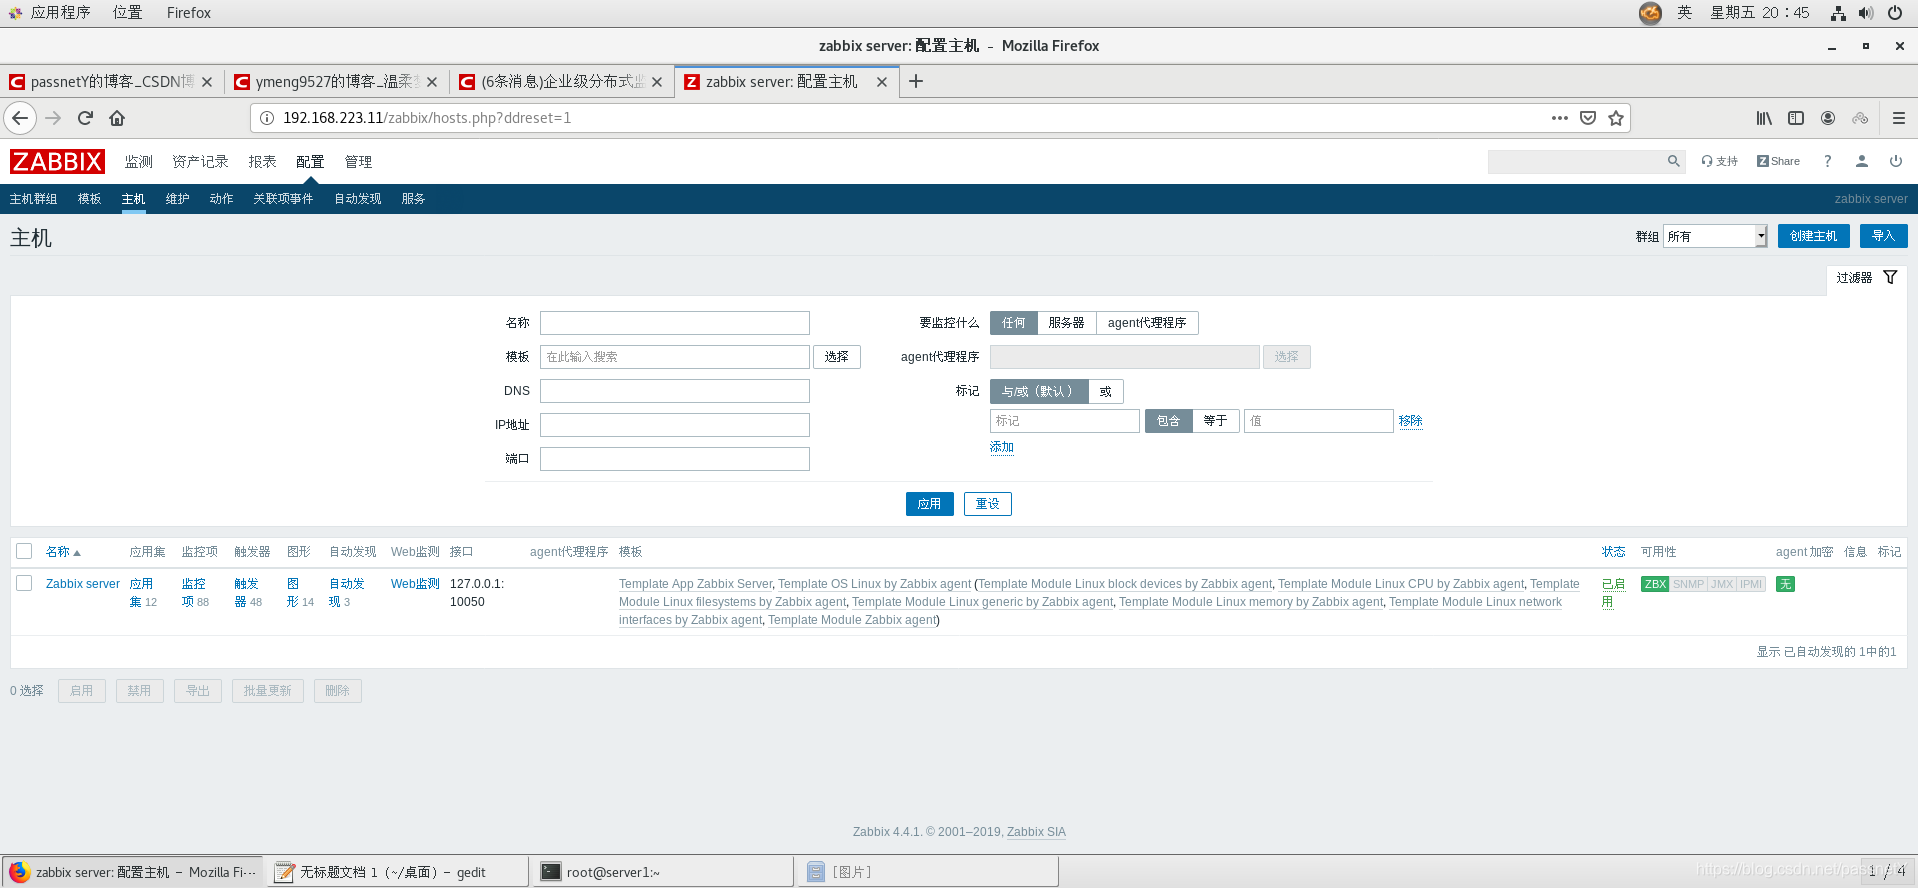This screenshot has width=1918, height=888.
Task: Open the 管理 main menu
Action: [x=358, y=161]
